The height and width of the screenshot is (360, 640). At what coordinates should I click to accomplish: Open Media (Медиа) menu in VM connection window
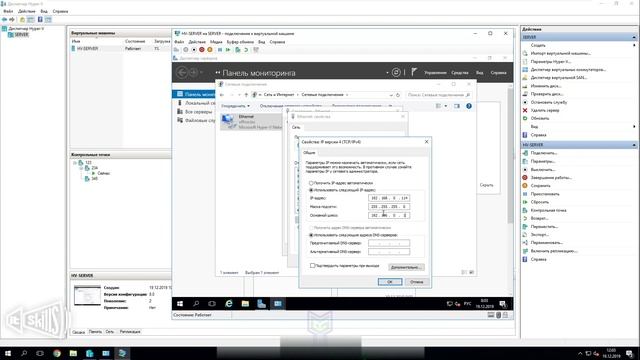[216, 42]
